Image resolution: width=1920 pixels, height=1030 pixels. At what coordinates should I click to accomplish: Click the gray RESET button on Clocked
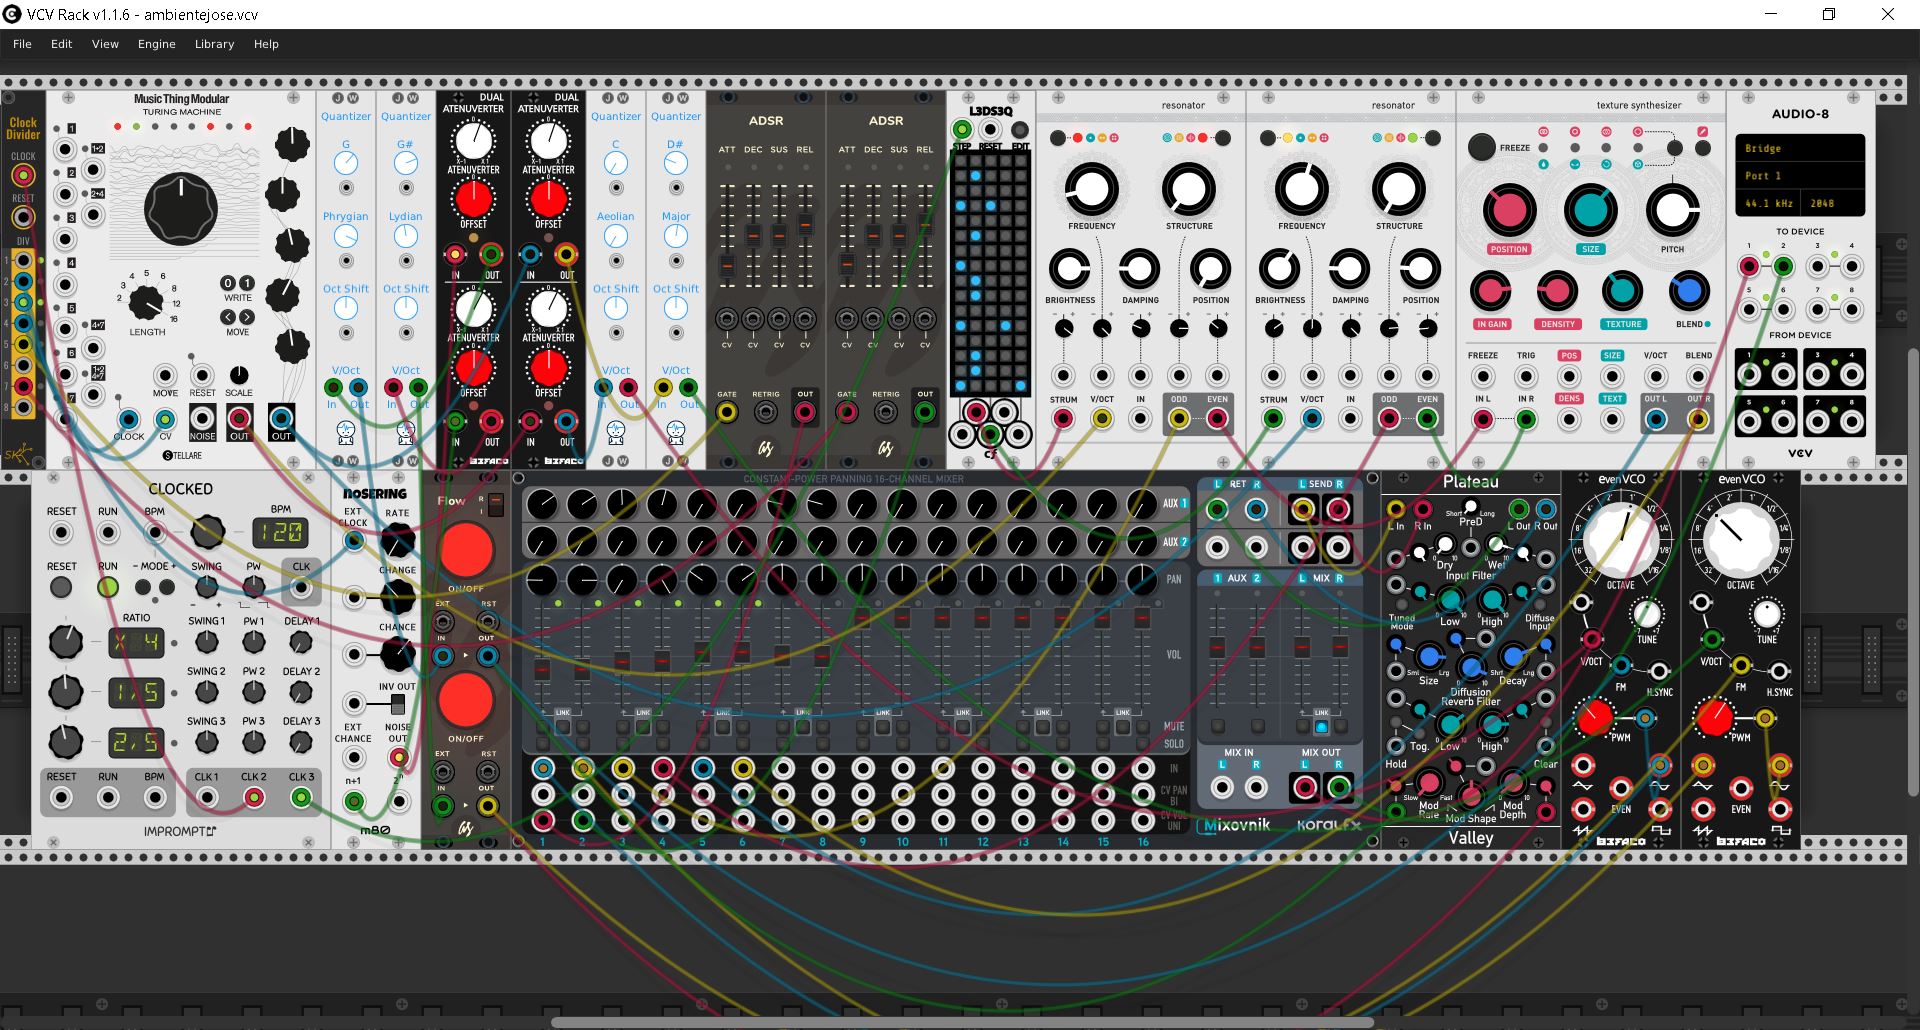tap(61, 588)
